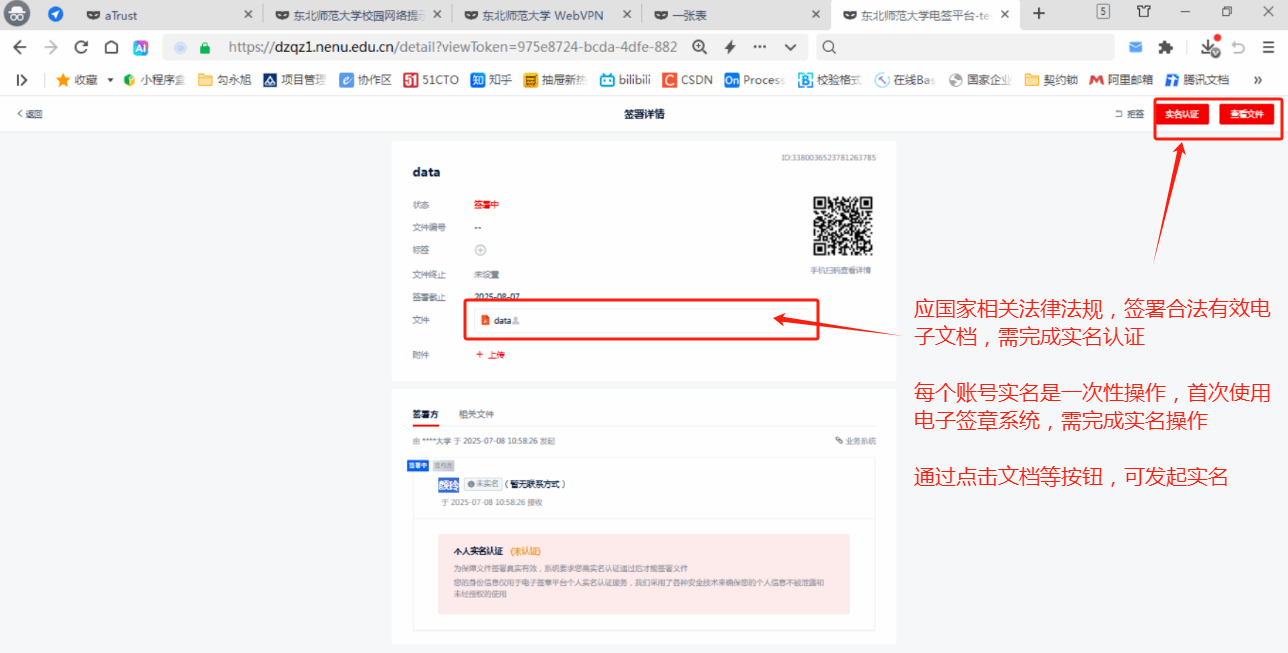Screen dimensions: 1288x653
Task: Switch to the 相关文件 tab
Action: click(x=476, y=414)
